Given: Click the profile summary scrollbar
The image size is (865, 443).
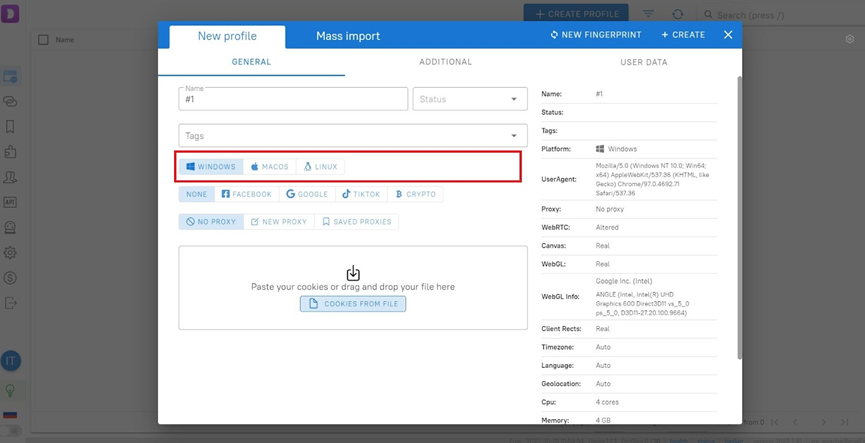Looking at the screenshot, I should coord(739,217).
